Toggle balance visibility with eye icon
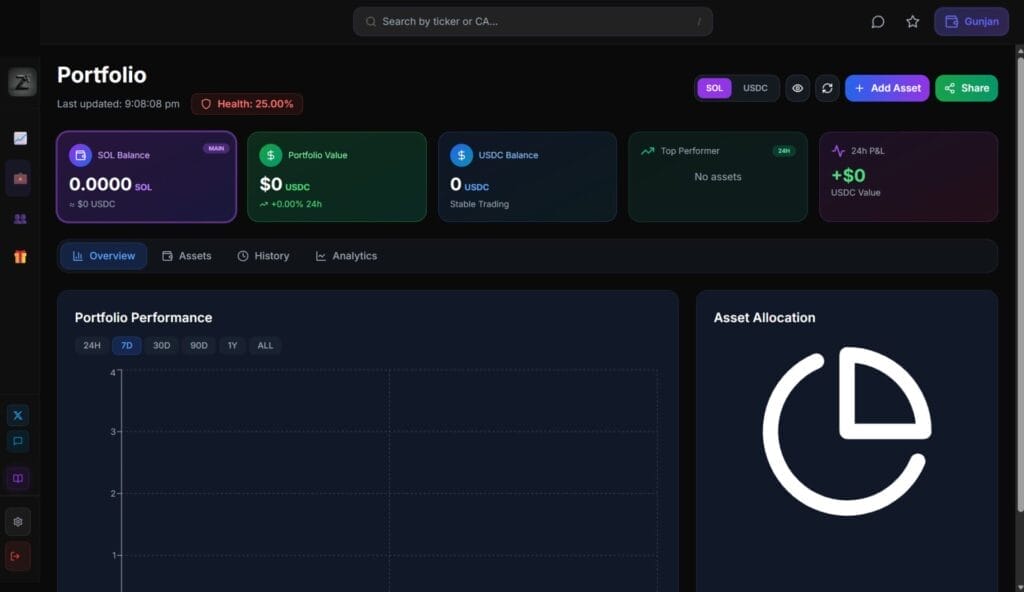 point(797,88)
